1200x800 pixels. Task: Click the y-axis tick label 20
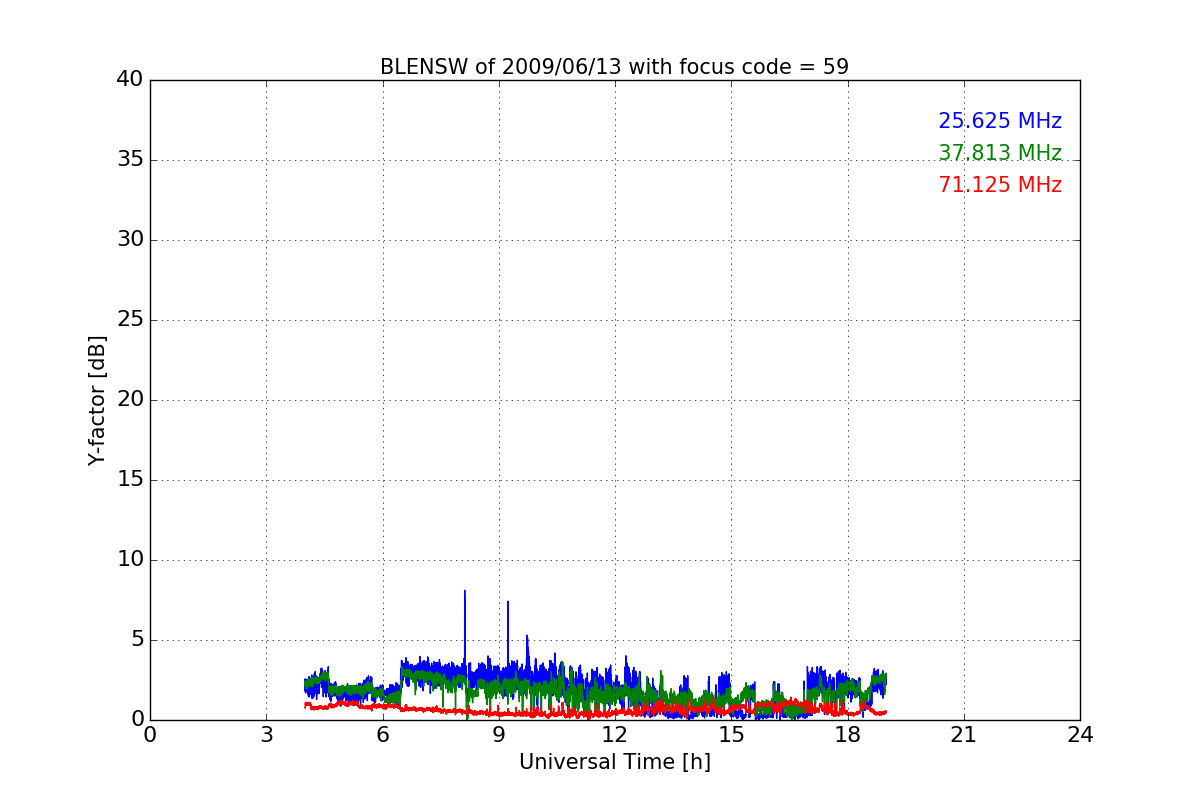[x=130, y=399]
